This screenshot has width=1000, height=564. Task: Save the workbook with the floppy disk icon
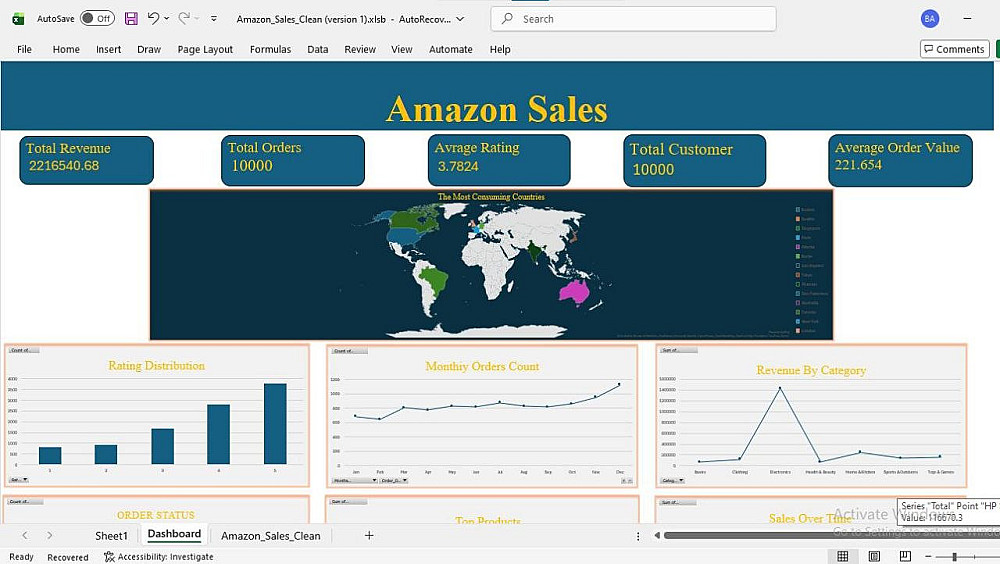[x=131, y=19]
